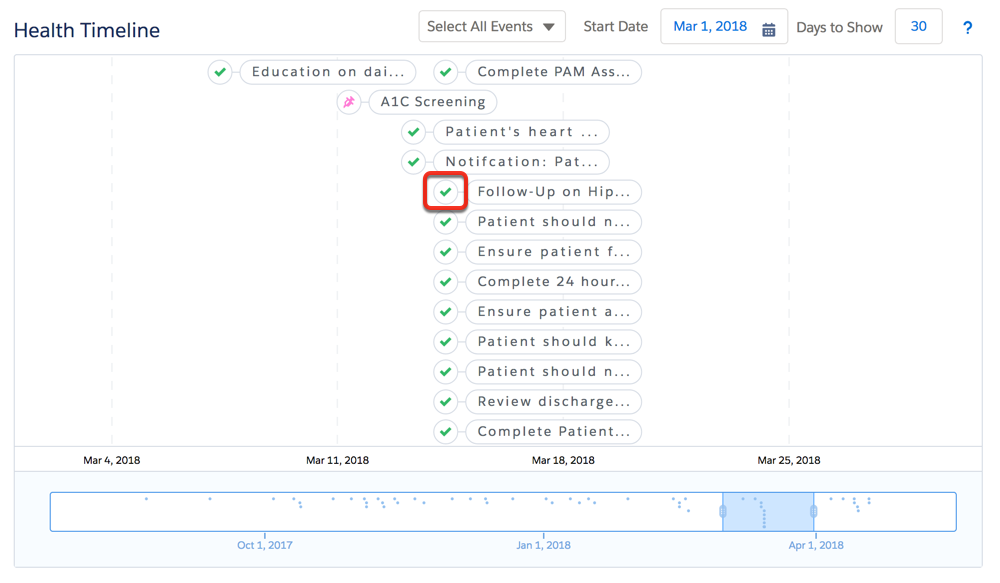Screen dimensions: 1000x583
Task: Click the Days to Show input field
Action: pyautogui.click(x=918, y=27)
